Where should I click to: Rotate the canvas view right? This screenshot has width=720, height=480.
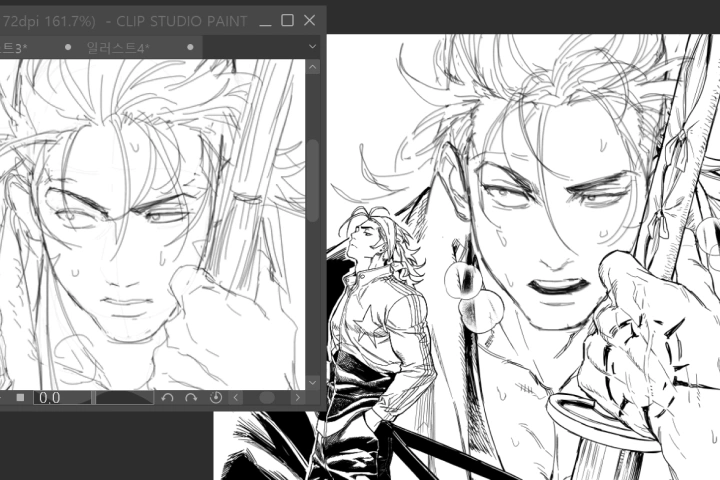[191, 398]
